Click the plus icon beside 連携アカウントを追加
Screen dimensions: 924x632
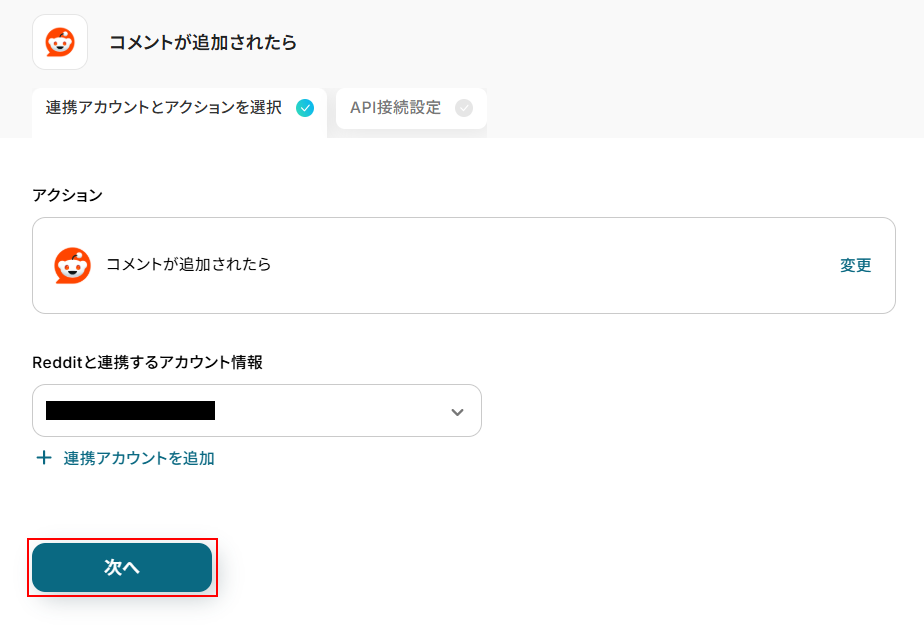44,458
